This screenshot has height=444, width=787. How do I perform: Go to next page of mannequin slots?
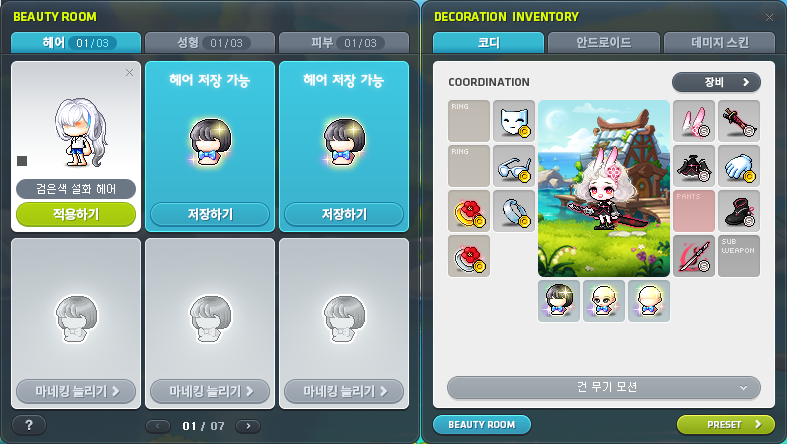[x=248, y=426]
